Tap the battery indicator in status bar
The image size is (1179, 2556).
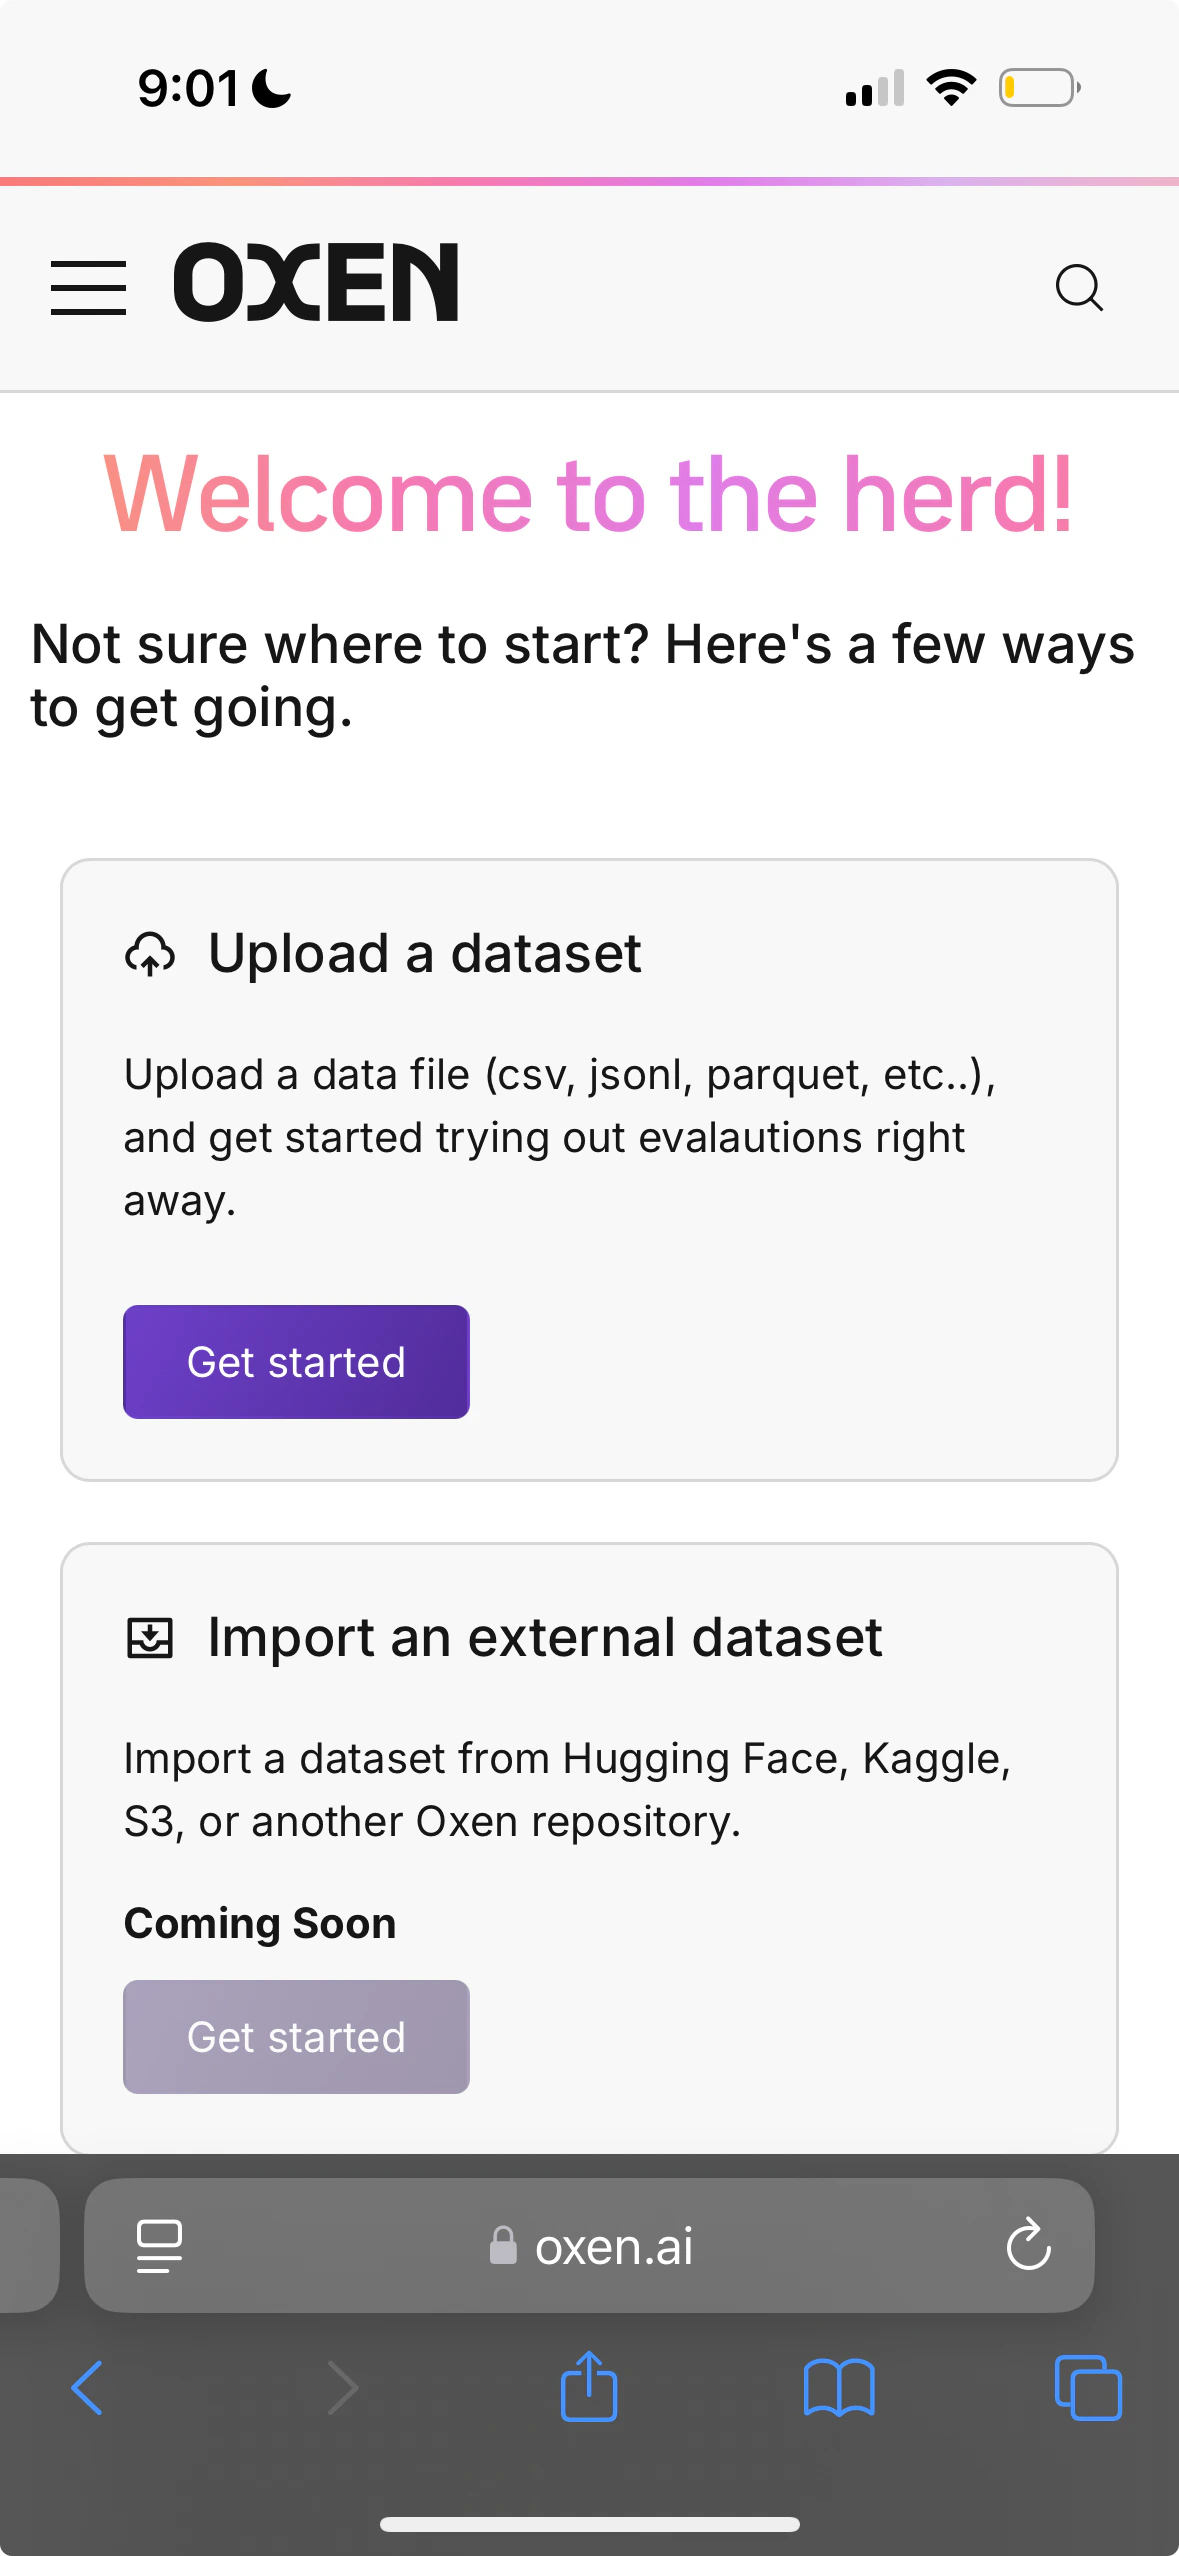[x=1039, y=88]
